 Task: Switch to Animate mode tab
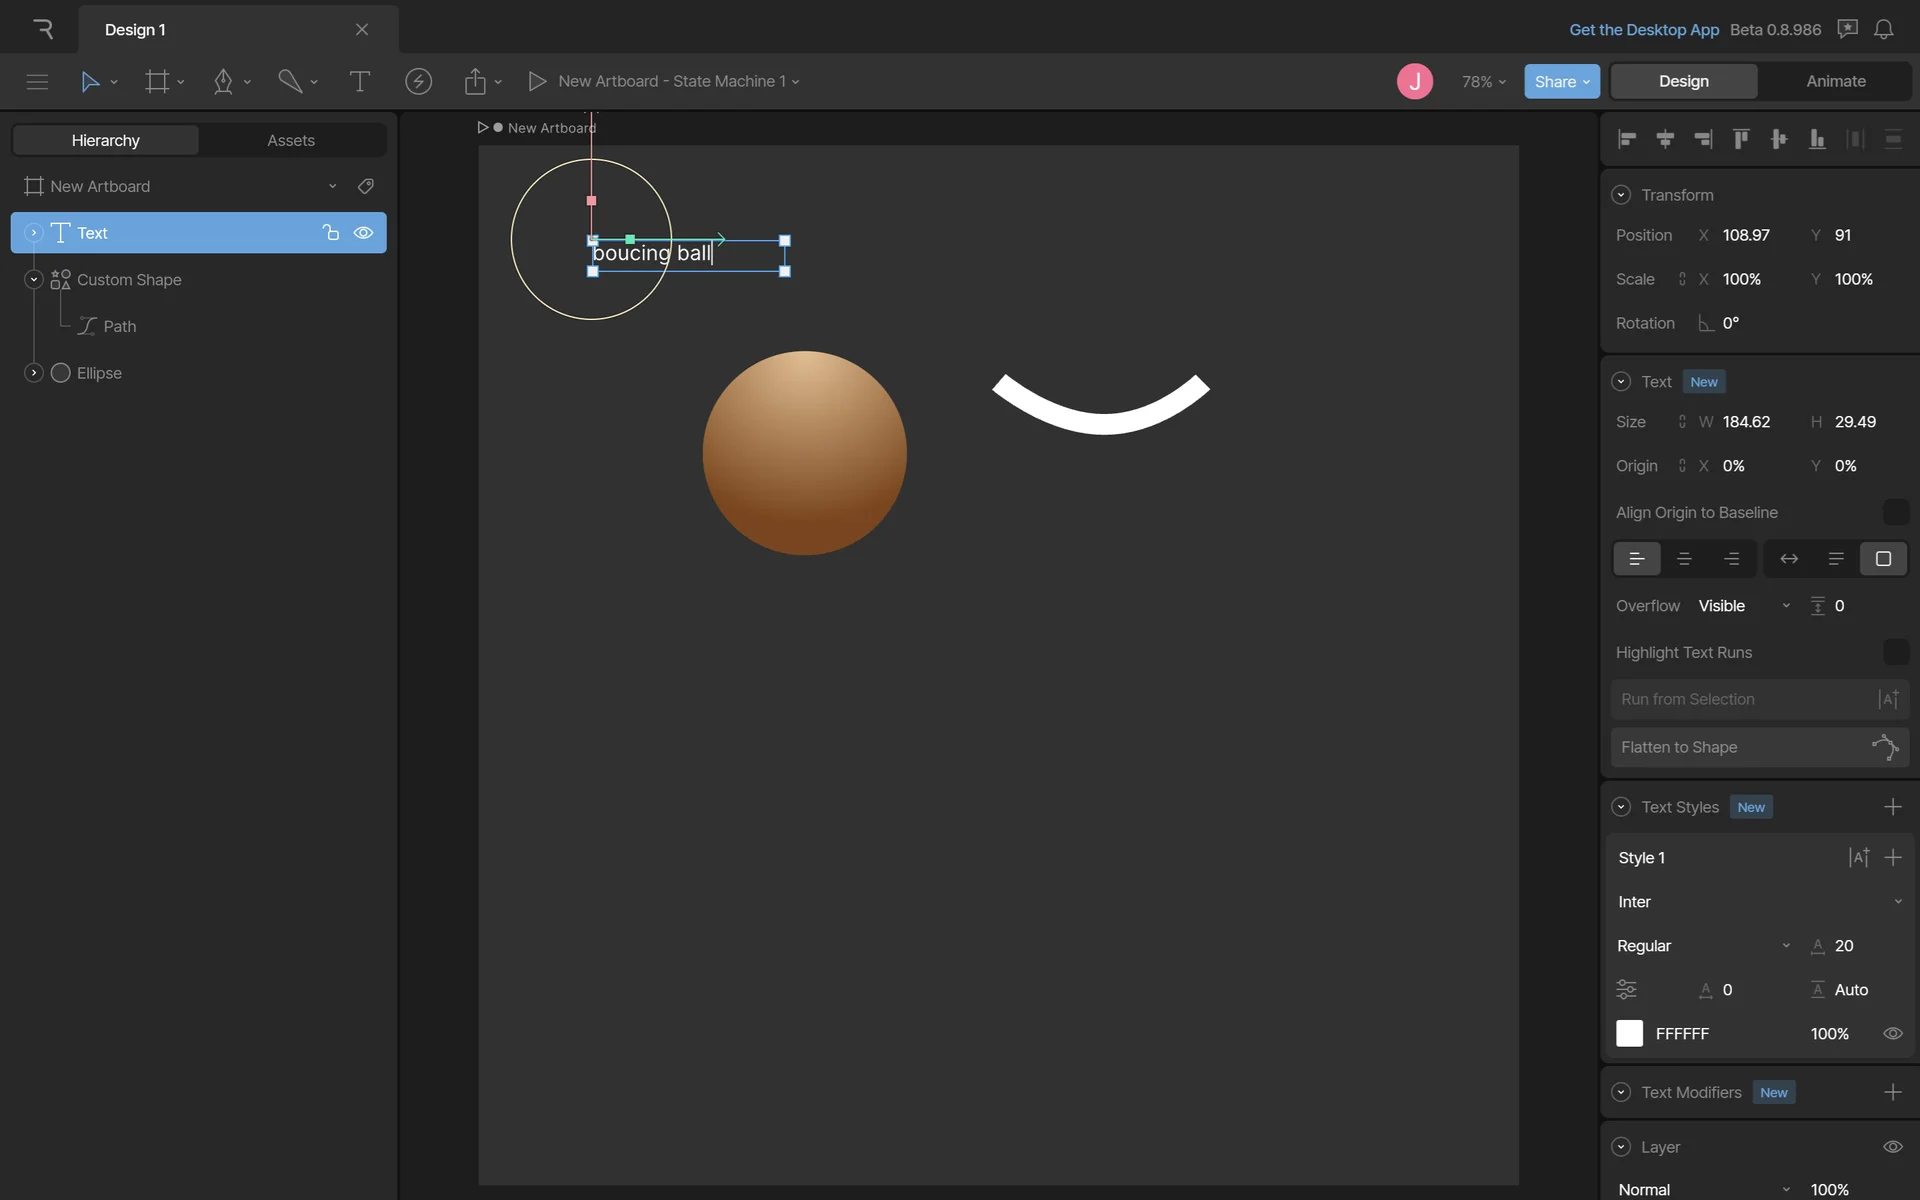click(x=1835, y=81)
